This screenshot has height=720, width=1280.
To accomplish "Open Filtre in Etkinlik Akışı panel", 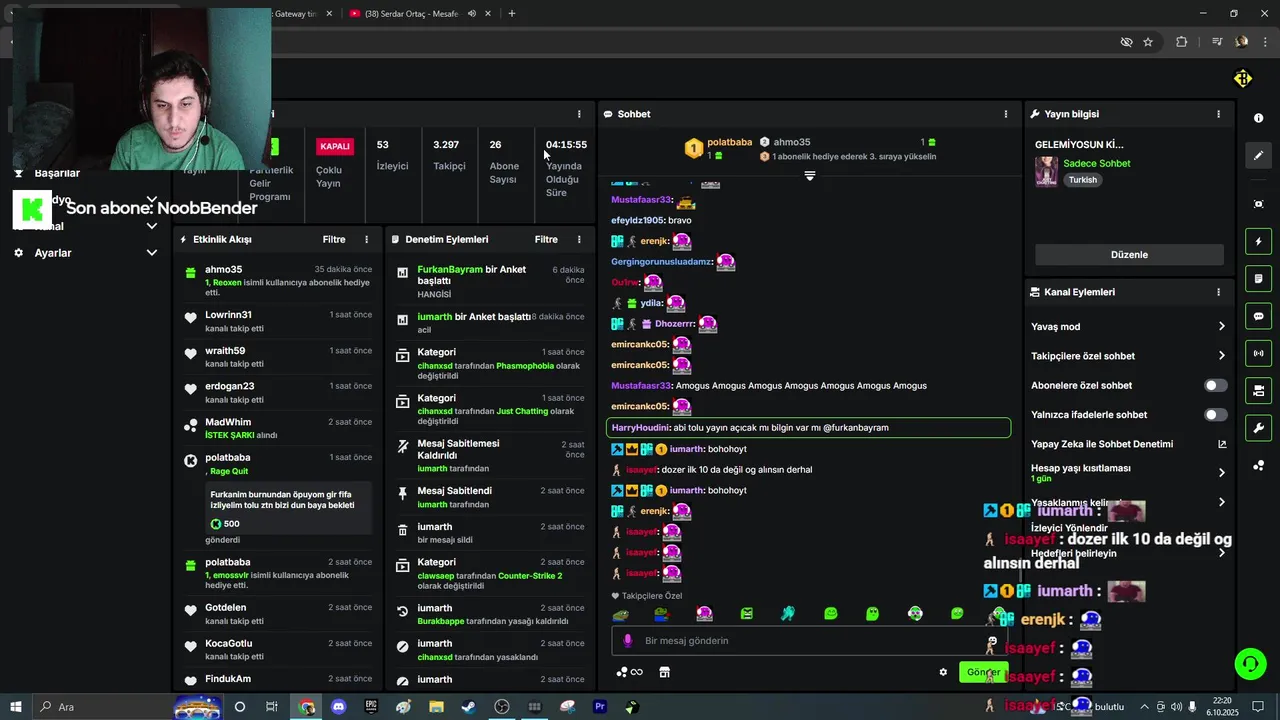I will (334, 240).
